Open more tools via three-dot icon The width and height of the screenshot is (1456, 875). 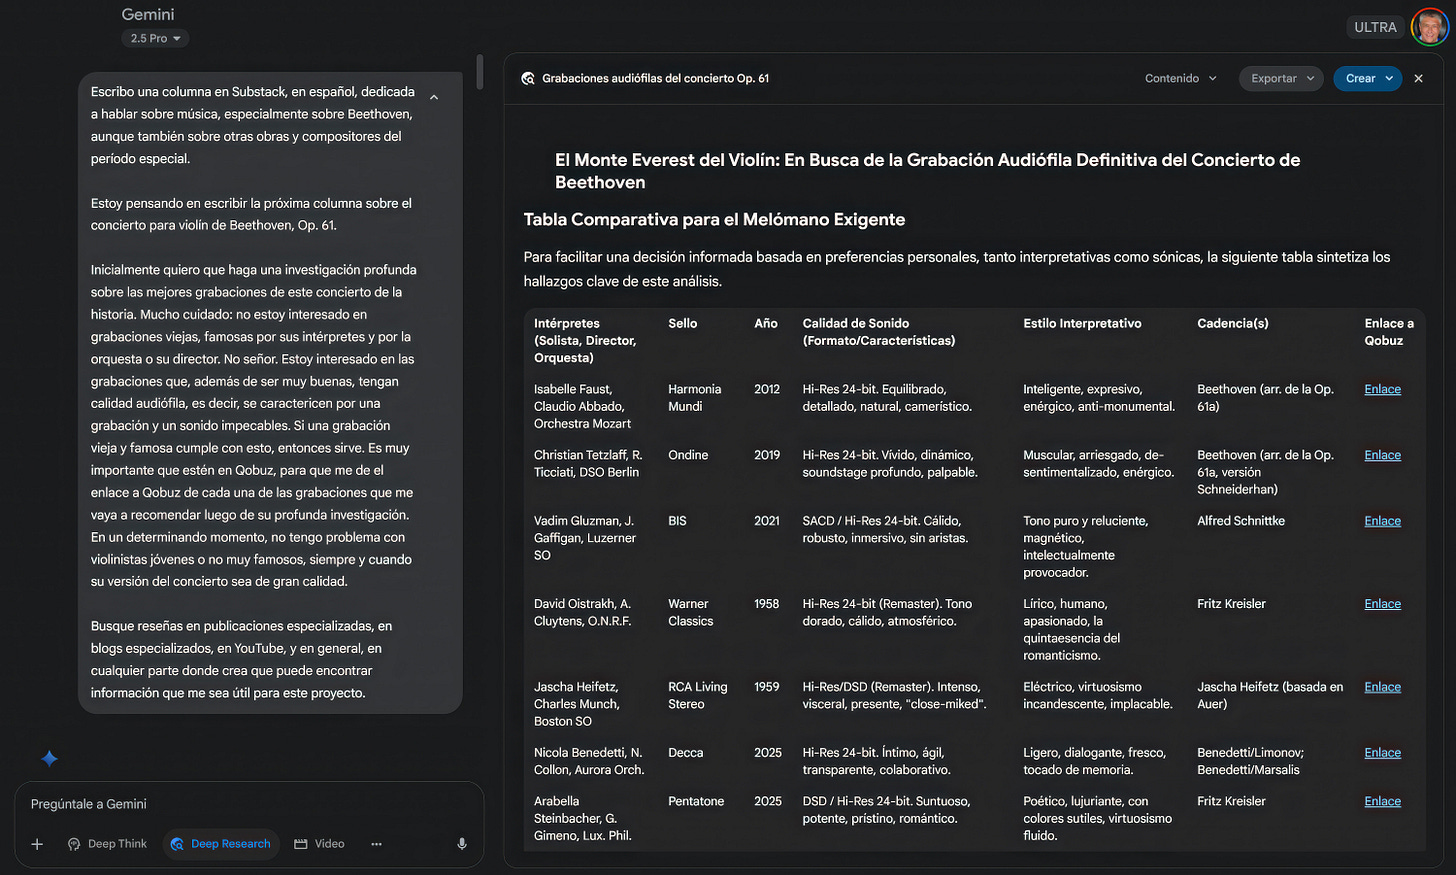(376, 844)
